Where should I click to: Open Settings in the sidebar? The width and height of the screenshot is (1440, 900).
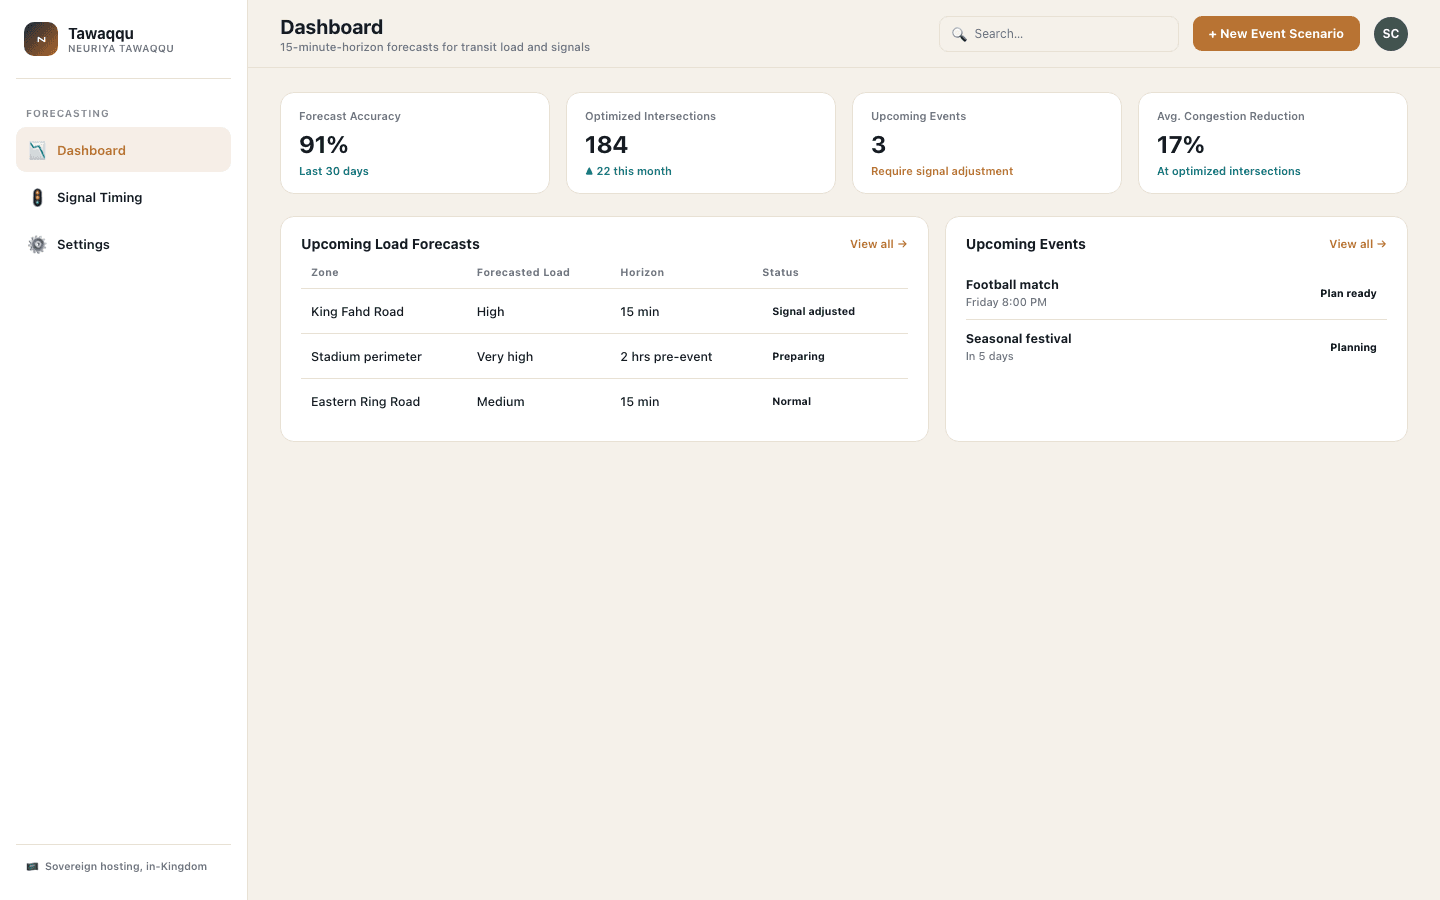click(x=123, y=244)
